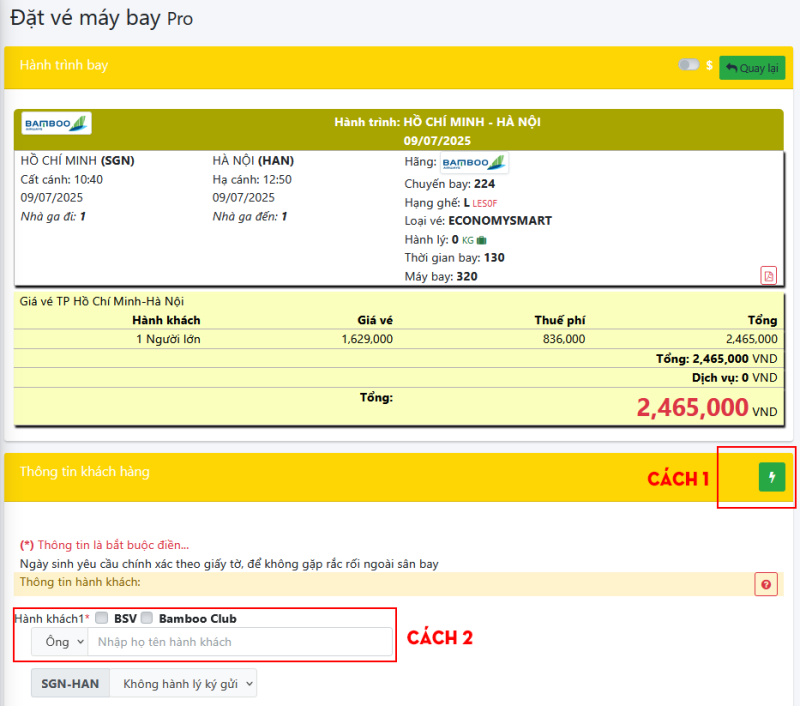Click the green luggage suitcase icon
Image resolution: width=800 pixels, height=706 pixels.
click(x=482, y=240)
